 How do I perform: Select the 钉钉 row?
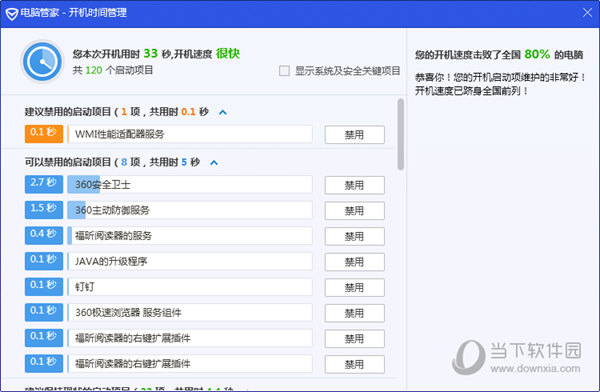[x=190, y=287]
